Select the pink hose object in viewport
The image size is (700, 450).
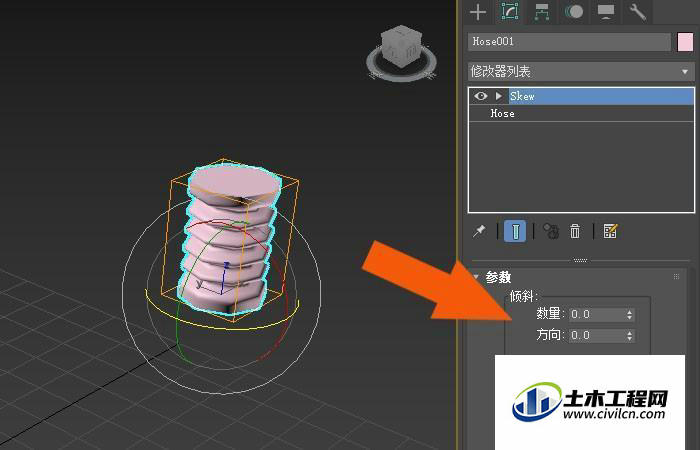click(x=230, y=241)
